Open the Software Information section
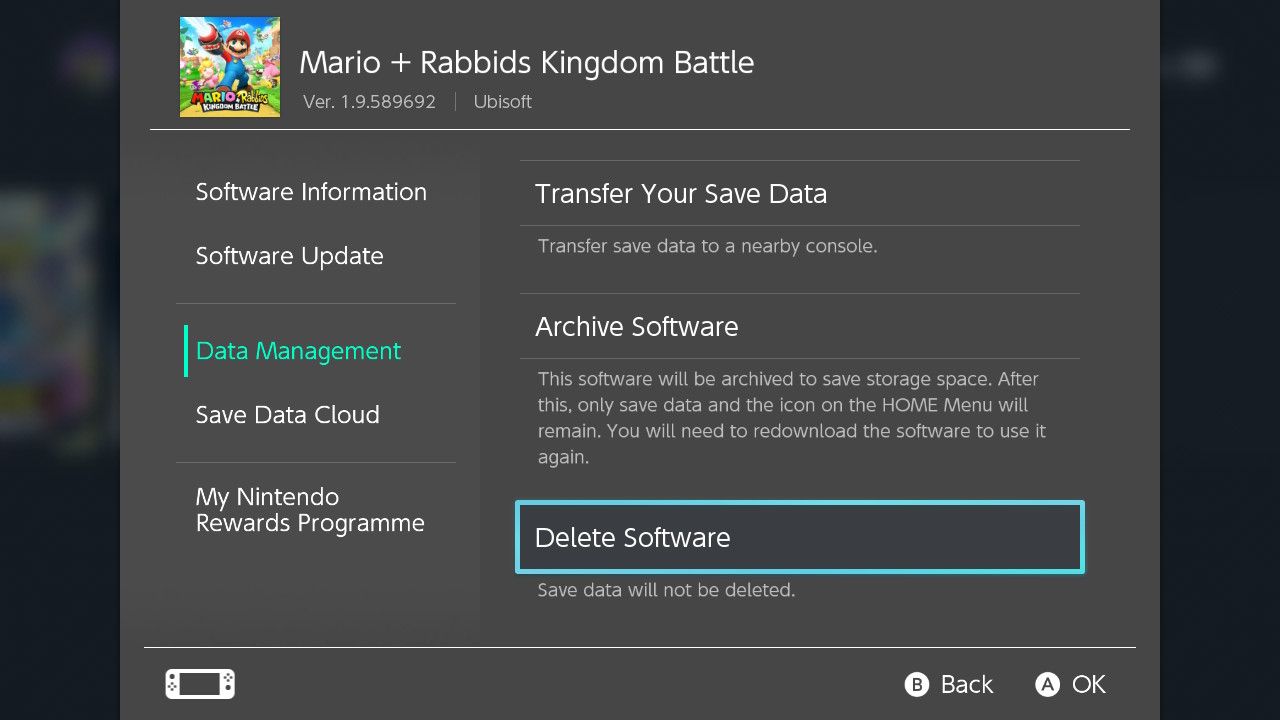Viewport: 1280px width, 720px height. pos(311,192)
